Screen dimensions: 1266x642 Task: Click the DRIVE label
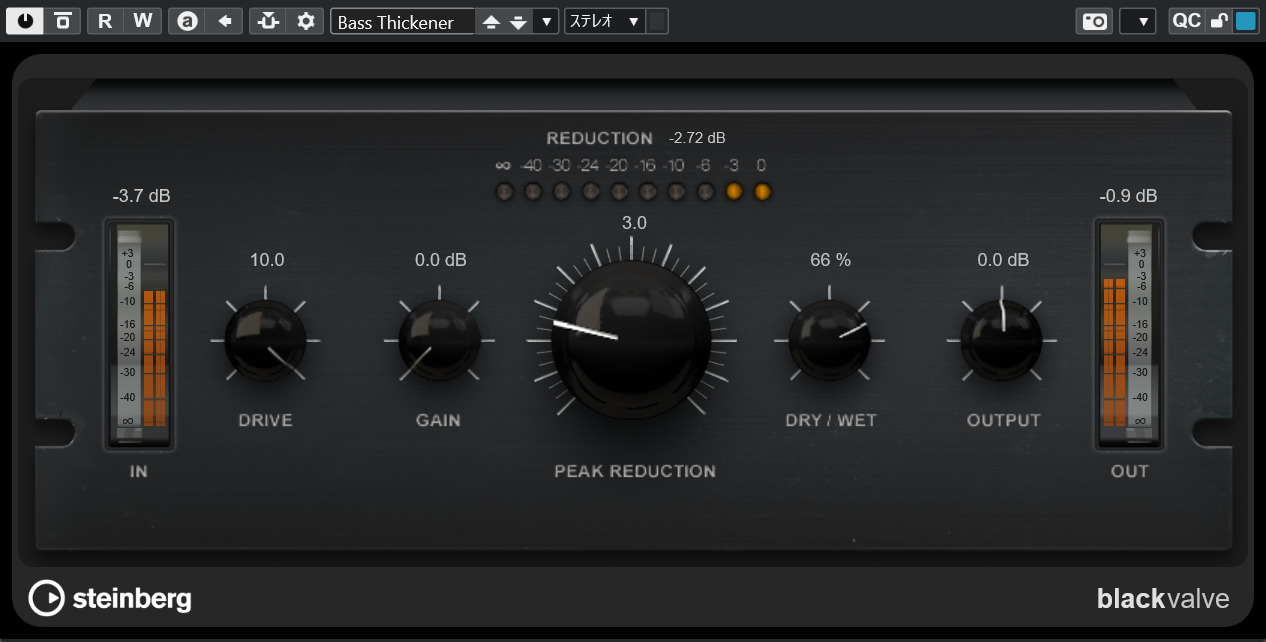pyautogui.click(x=265, y=421)
